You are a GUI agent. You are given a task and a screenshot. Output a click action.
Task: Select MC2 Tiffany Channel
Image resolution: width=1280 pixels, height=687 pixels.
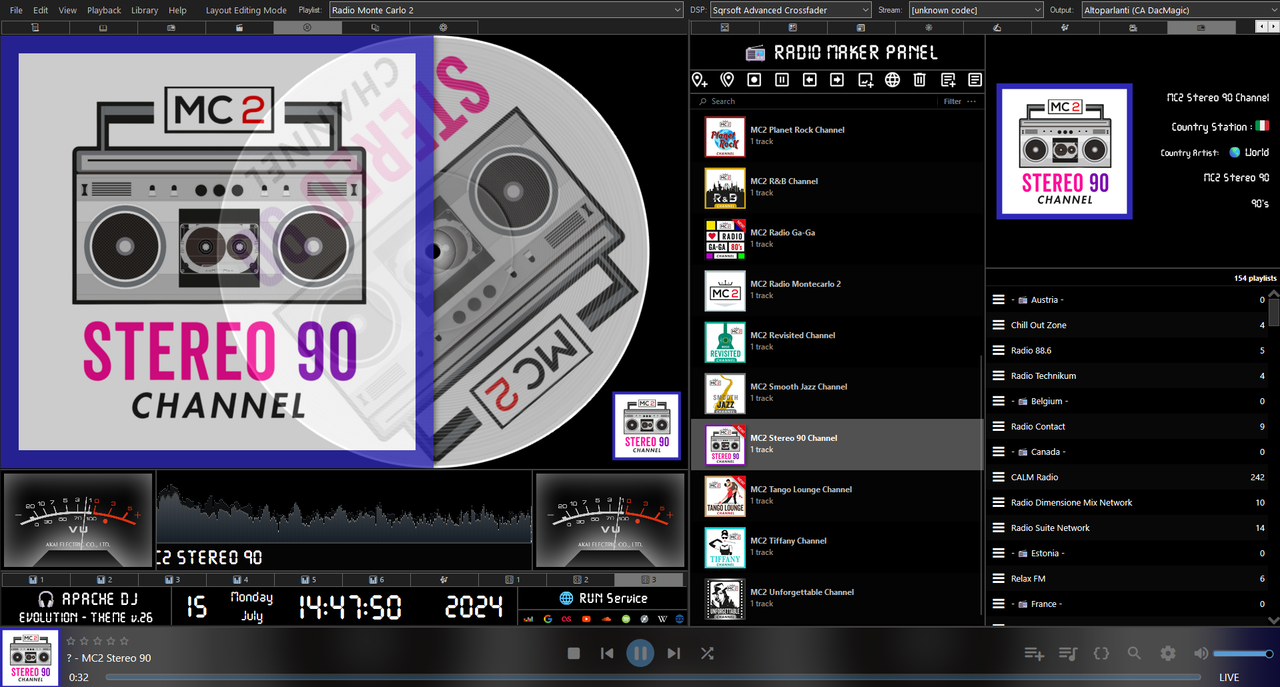click(x=837, y=547)
